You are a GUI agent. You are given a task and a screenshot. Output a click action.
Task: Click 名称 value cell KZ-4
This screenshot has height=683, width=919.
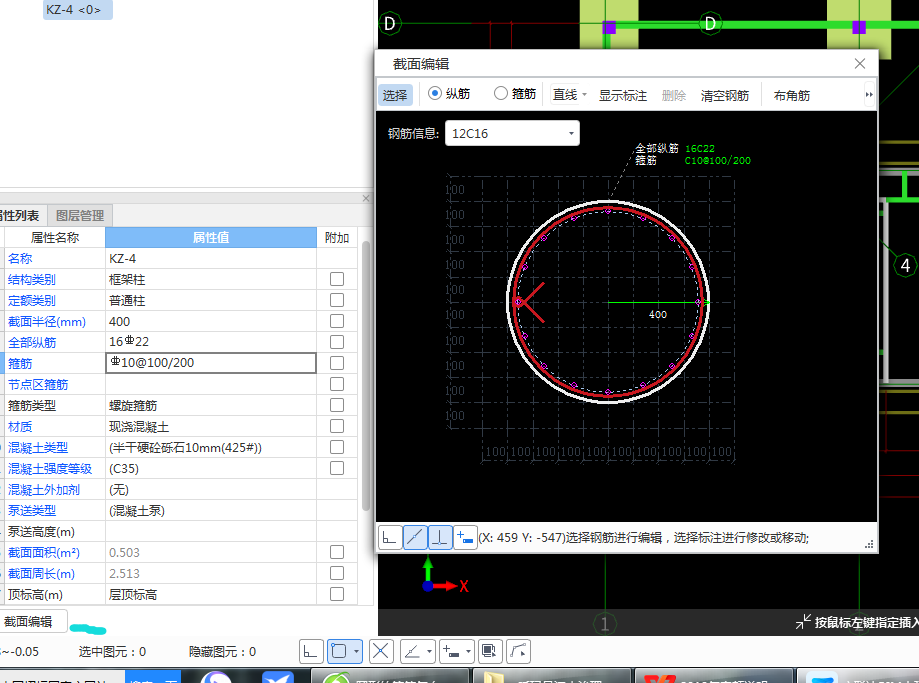click(x=211, y=259)
